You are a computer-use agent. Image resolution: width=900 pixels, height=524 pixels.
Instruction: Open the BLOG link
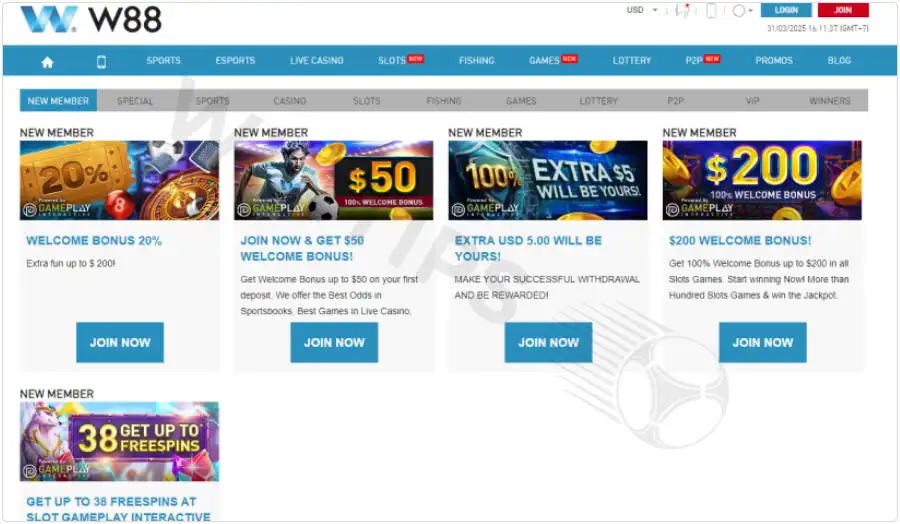point(839,60)
